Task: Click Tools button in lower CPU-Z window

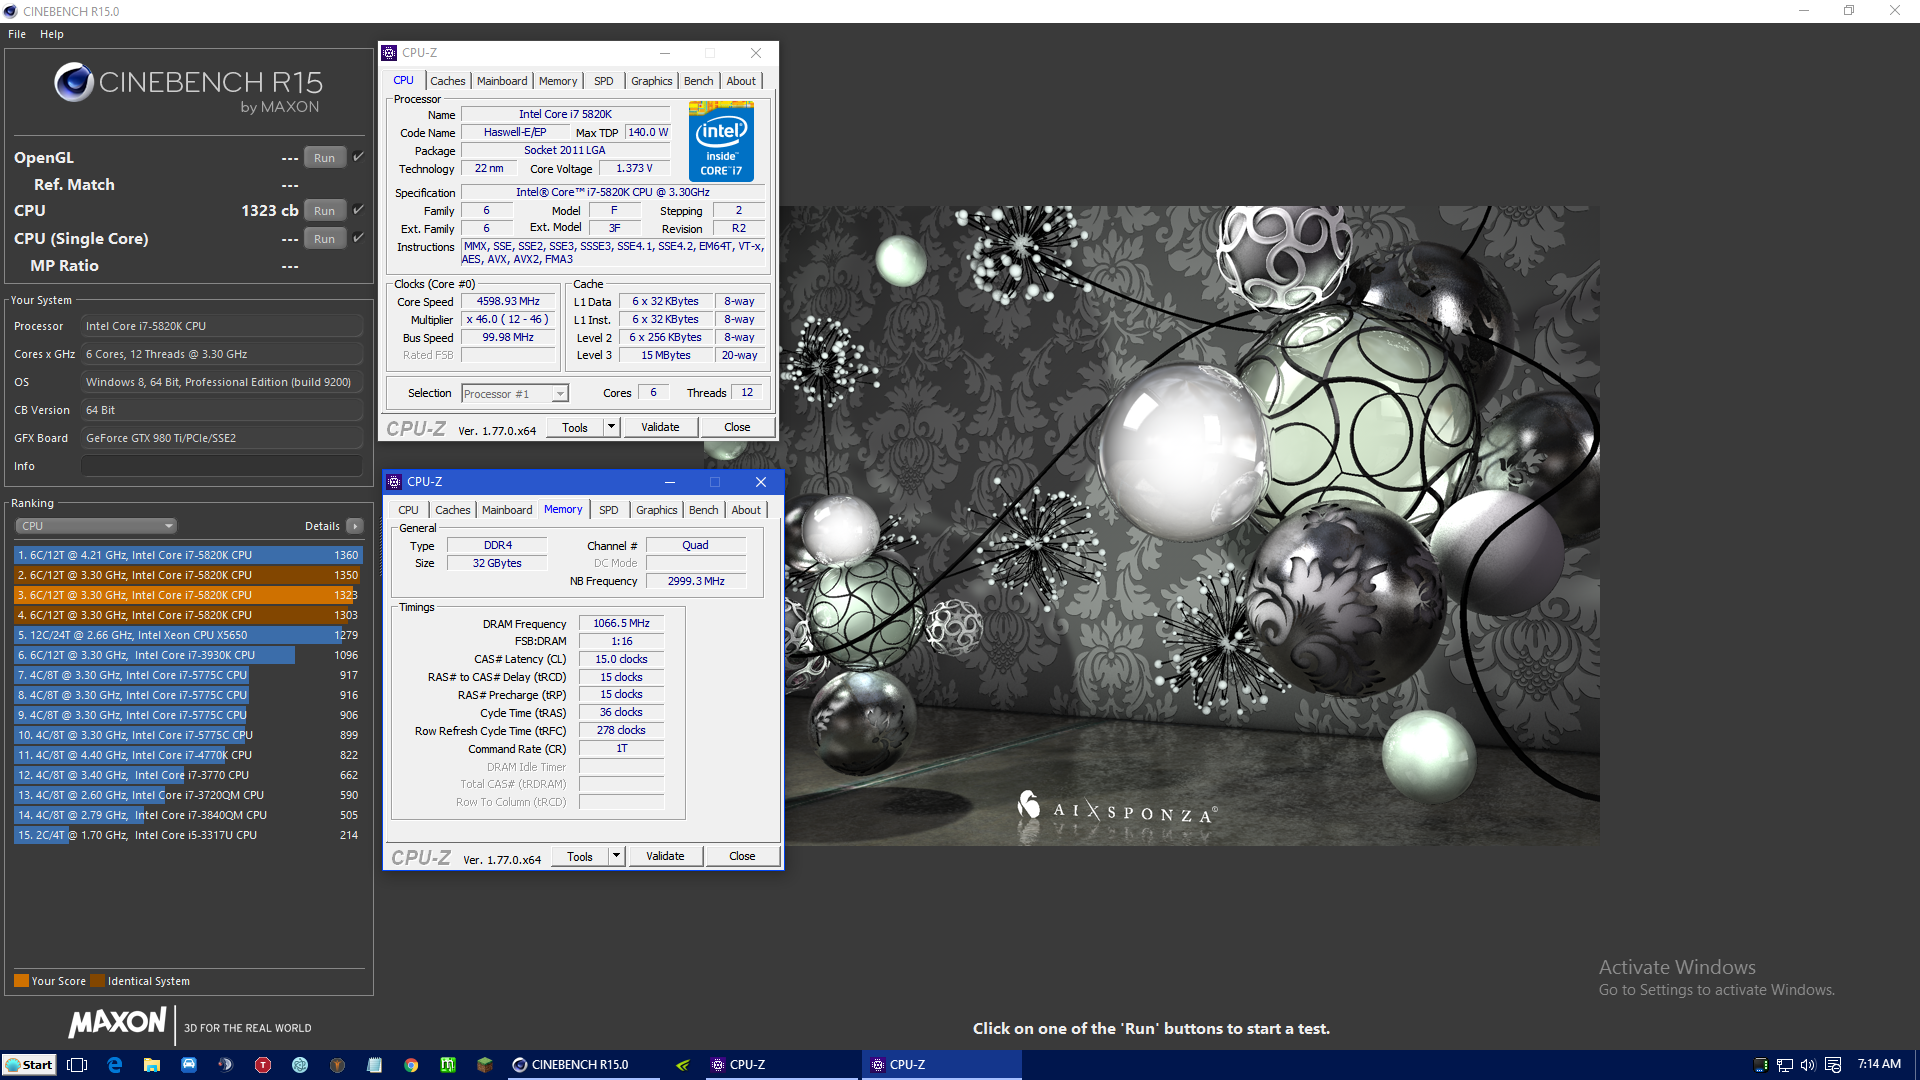Action: pos(580,856)
